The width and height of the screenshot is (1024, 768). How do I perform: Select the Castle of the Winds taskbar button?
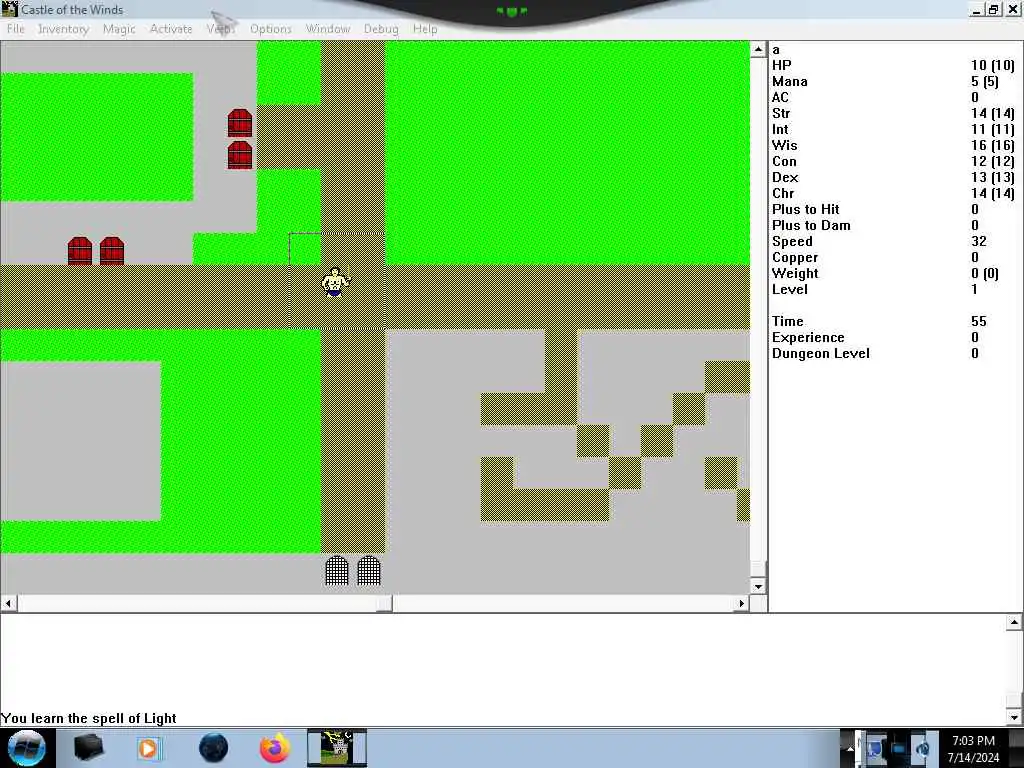(x=337, y=748)
